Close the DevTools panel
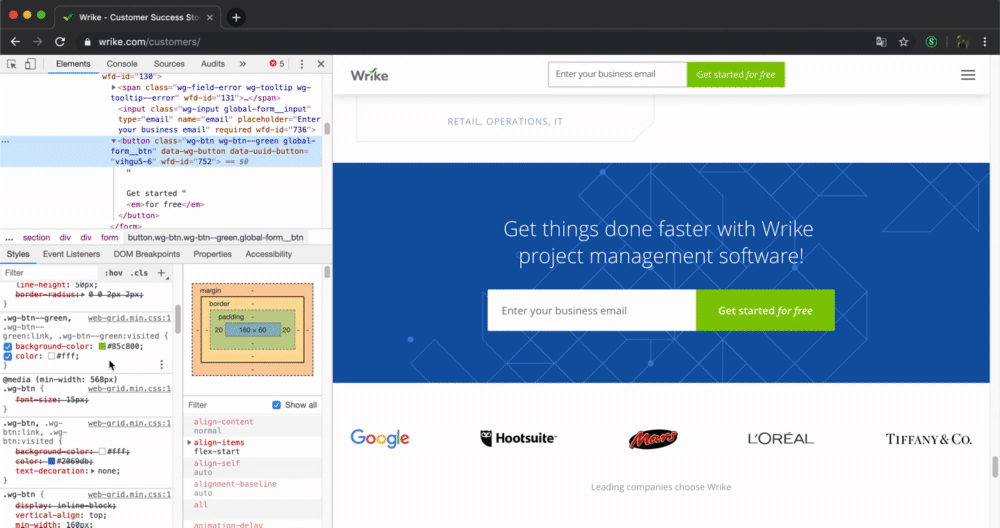Viewport: 1000px width, 528px height. pyautogui.click(x=321, y=64)
